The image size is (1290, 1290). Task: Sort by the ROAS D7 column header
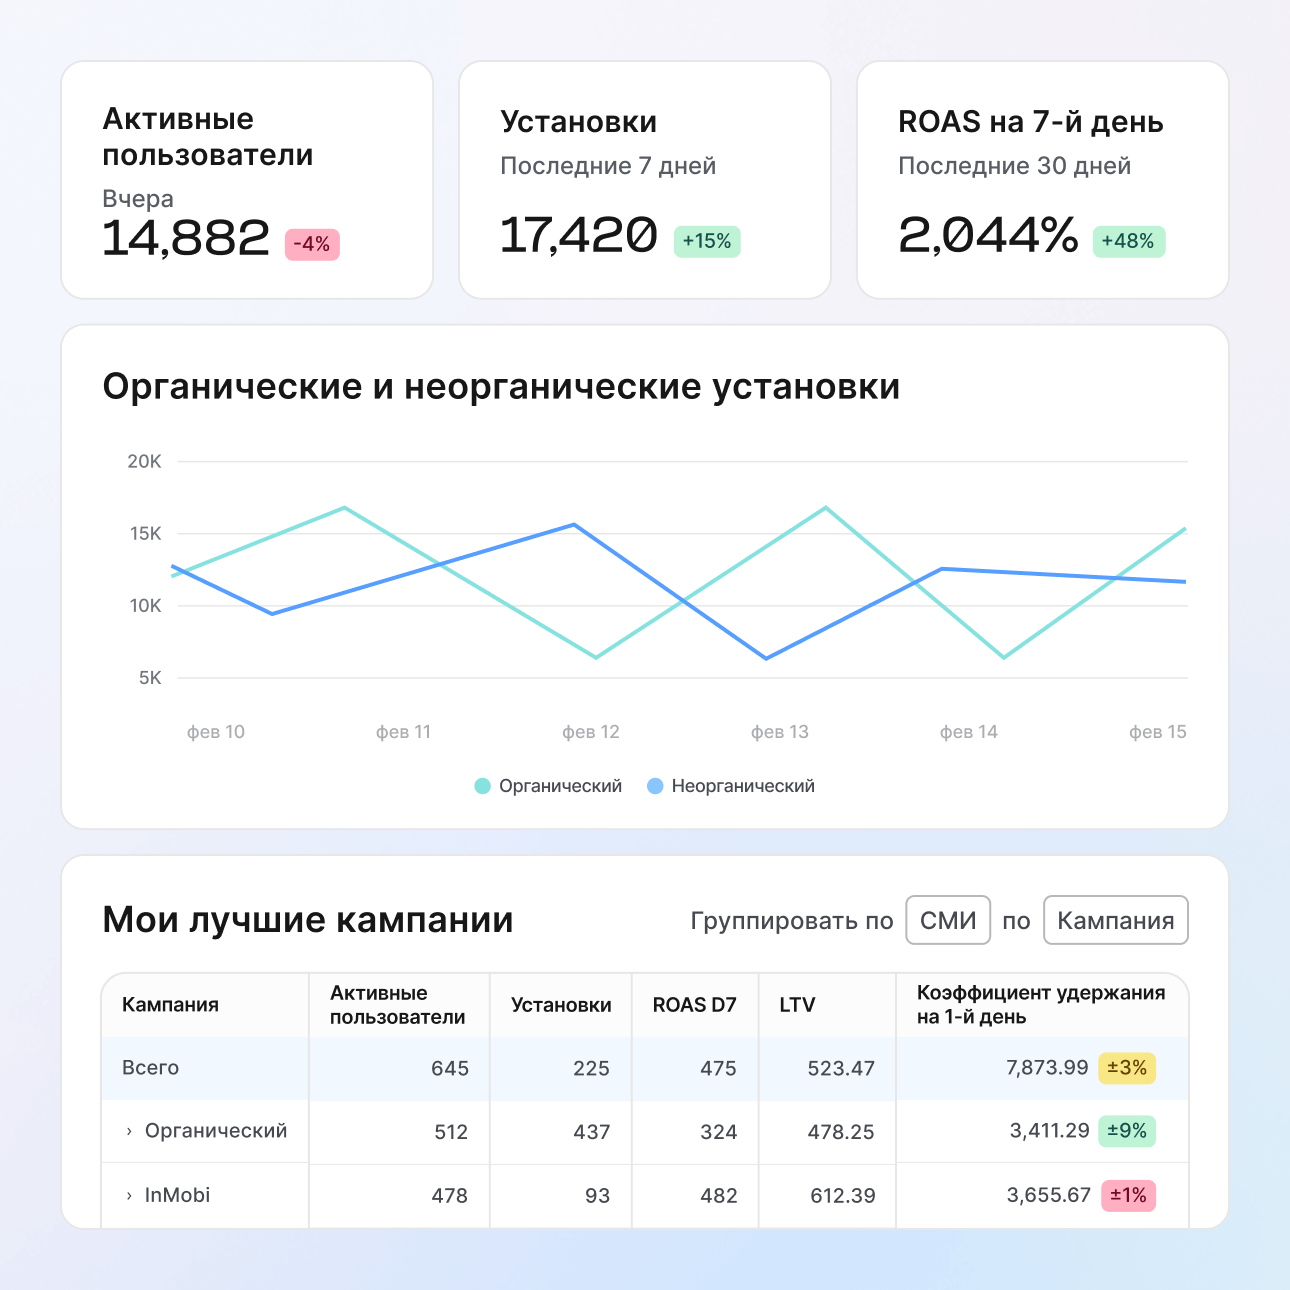point(694,1004)
